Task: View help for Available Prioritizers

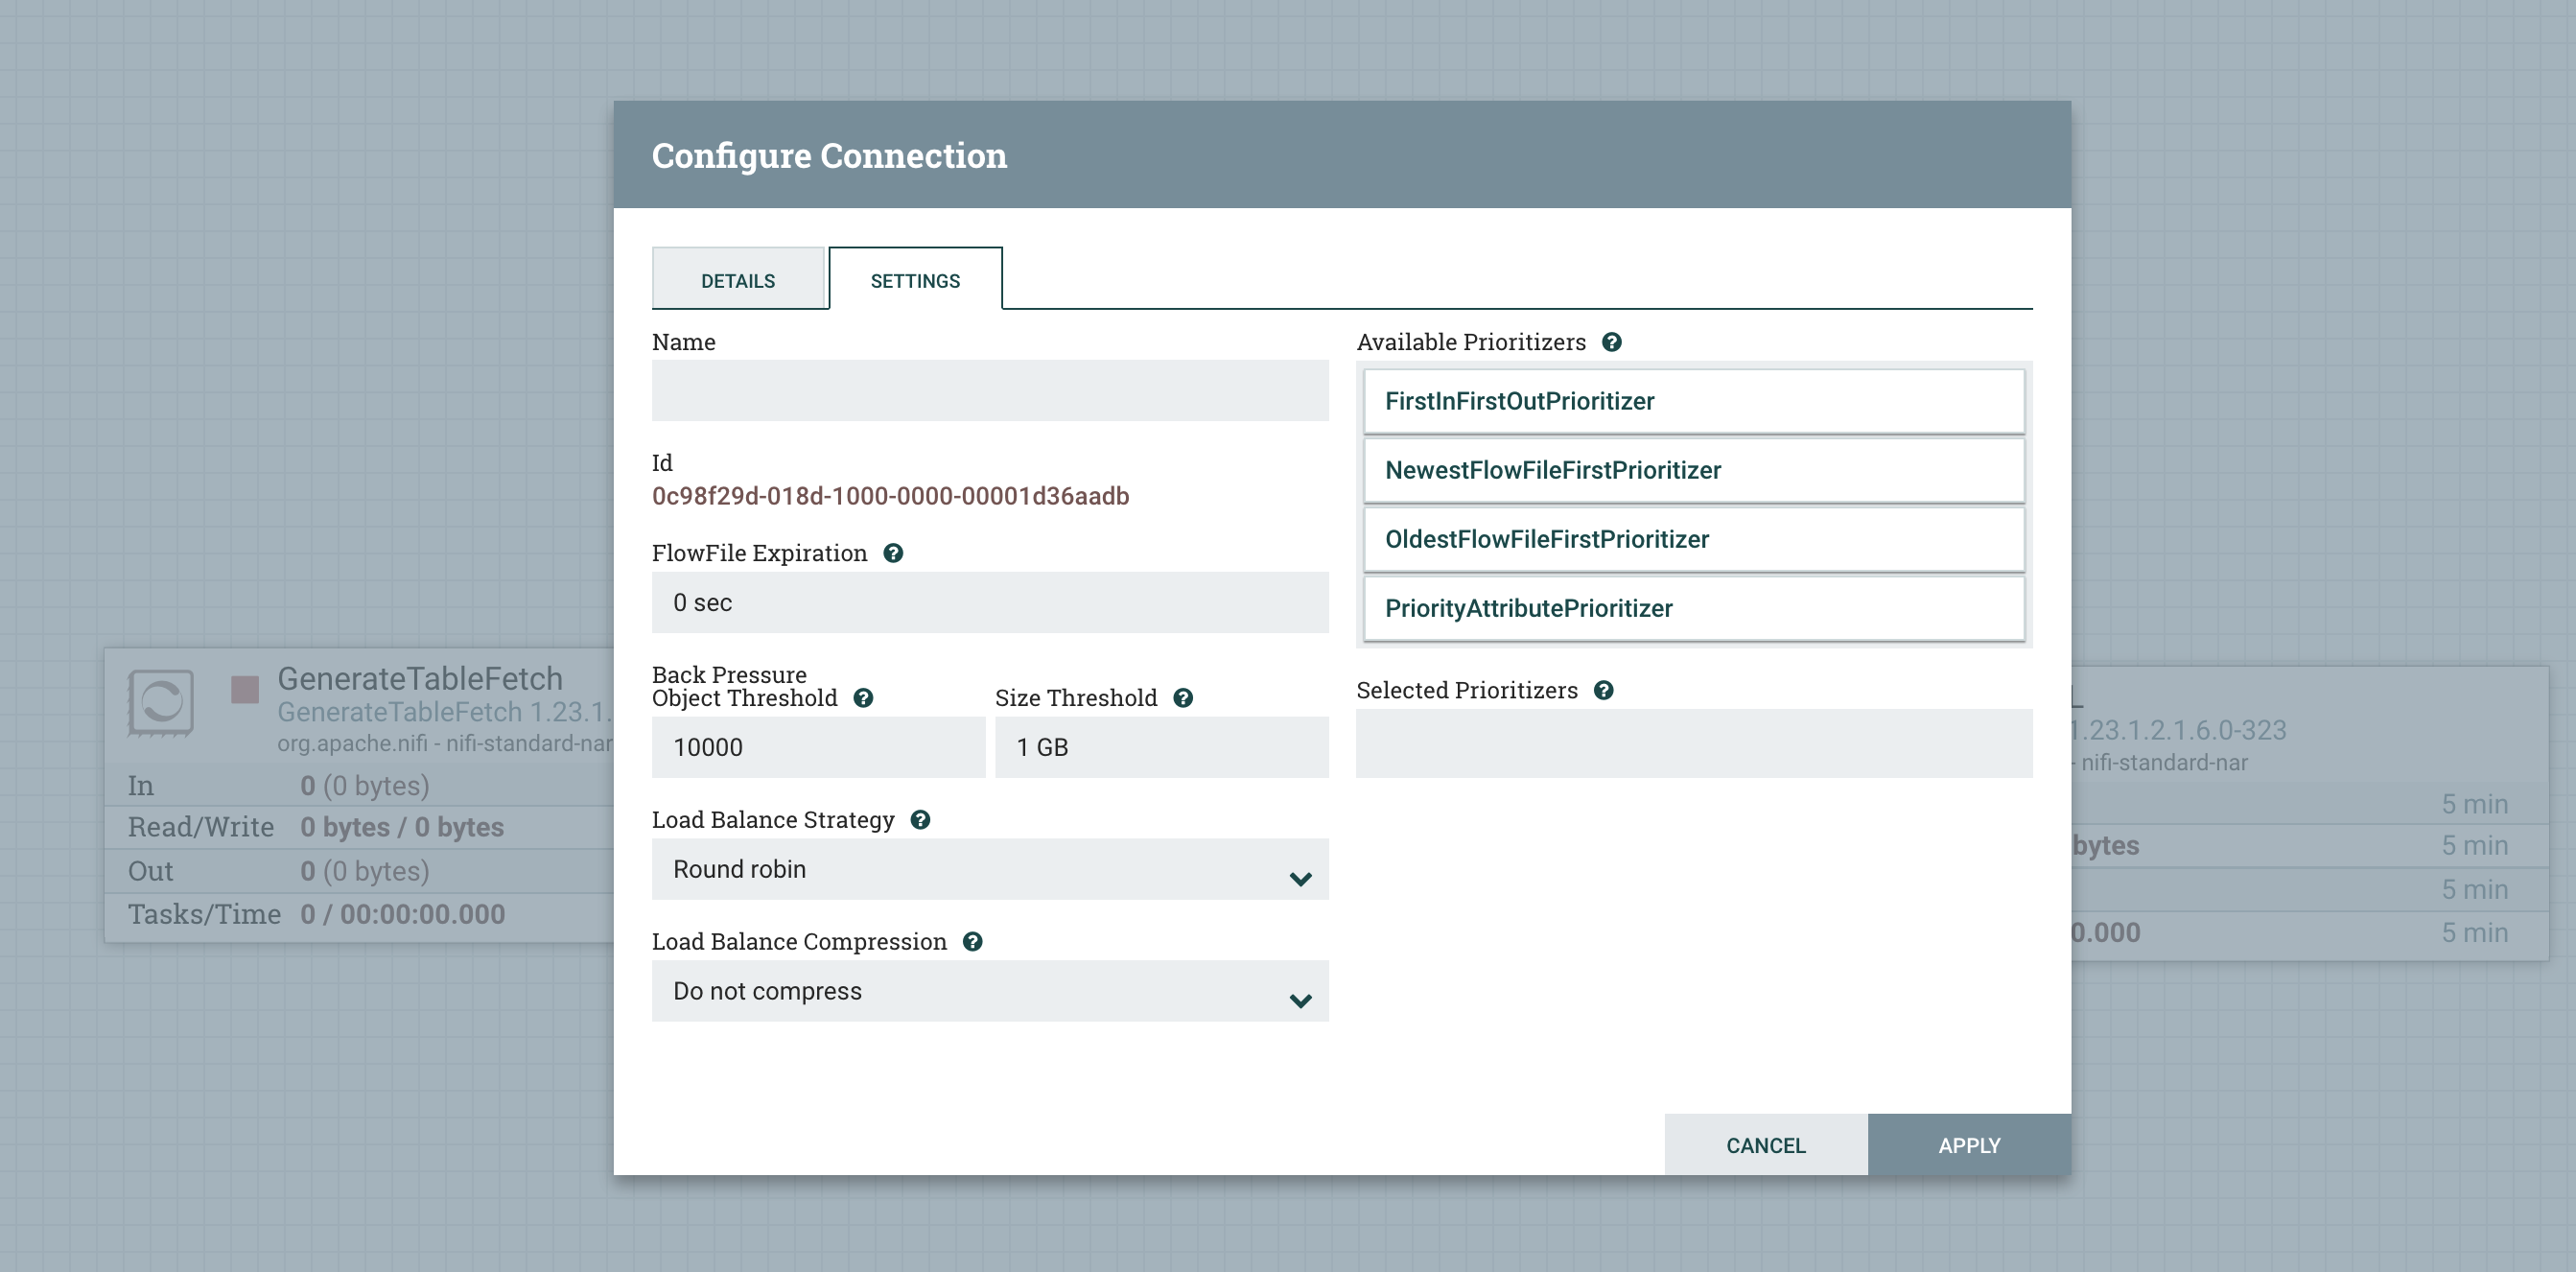Action: 1612,341
